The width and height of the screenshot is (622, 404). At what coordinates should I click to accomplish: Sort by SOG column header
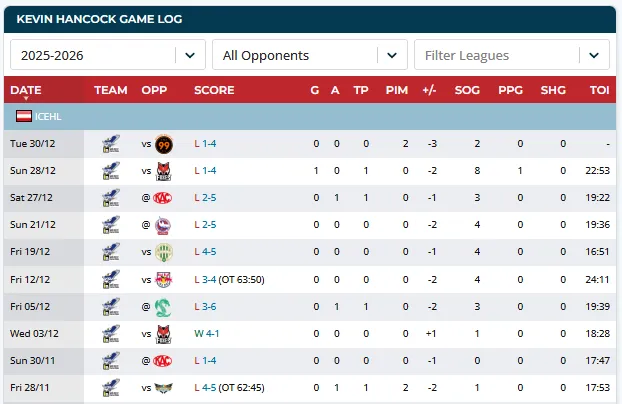click(x=466, y=90)
